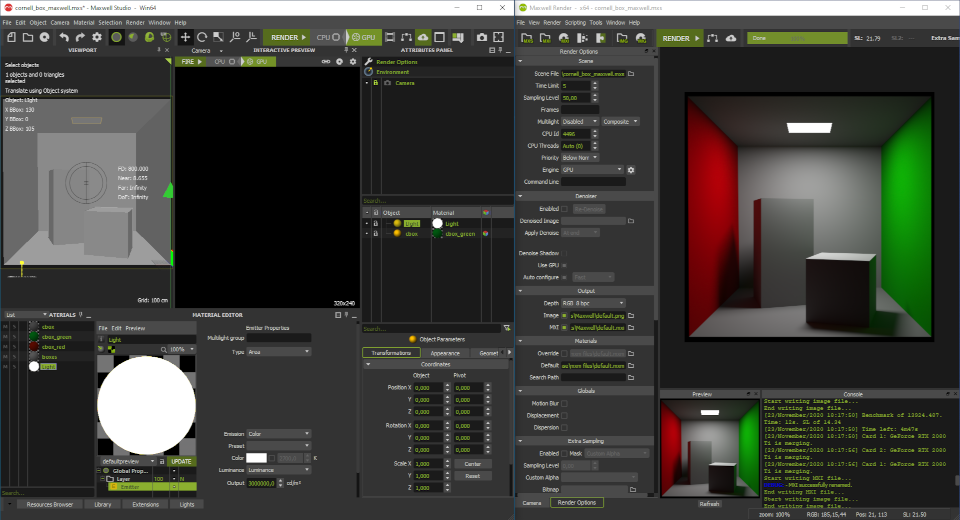The height and width of the screenshot is (520, 960).
Task: Click the RENDER button in Maxwell Studio
Action: [287, 37]
